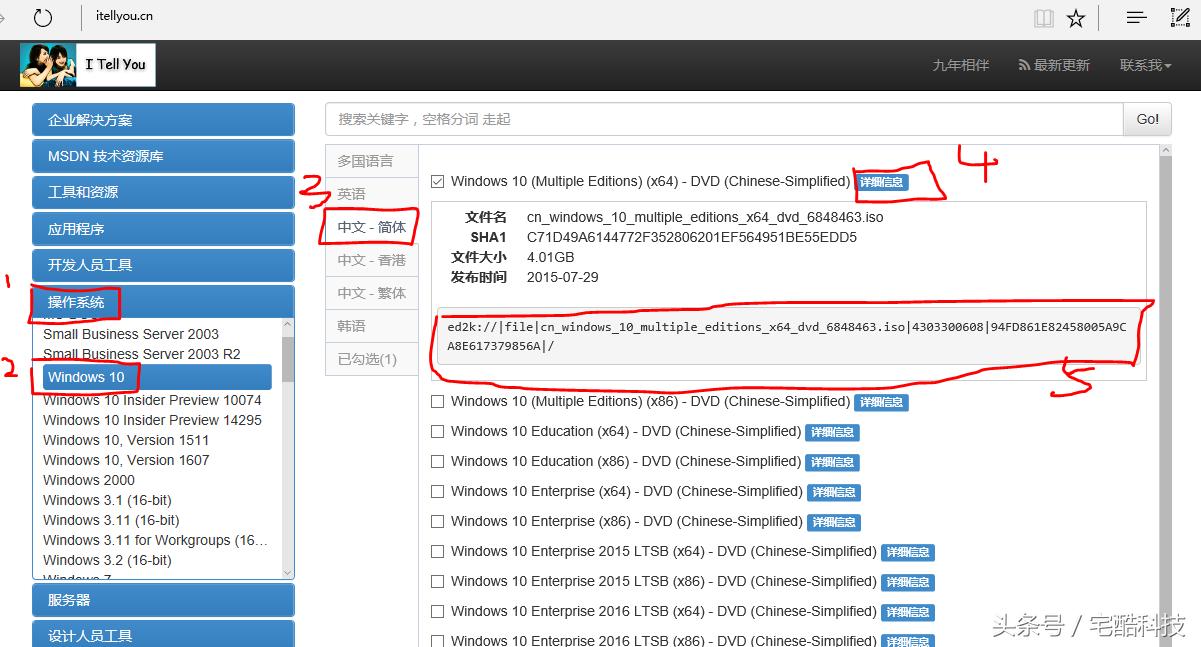The width and height of the screenshot is (1201, 647).
Task: Refresh the current page in the browser
Action: pyautogui.click(x=41, y=16)
